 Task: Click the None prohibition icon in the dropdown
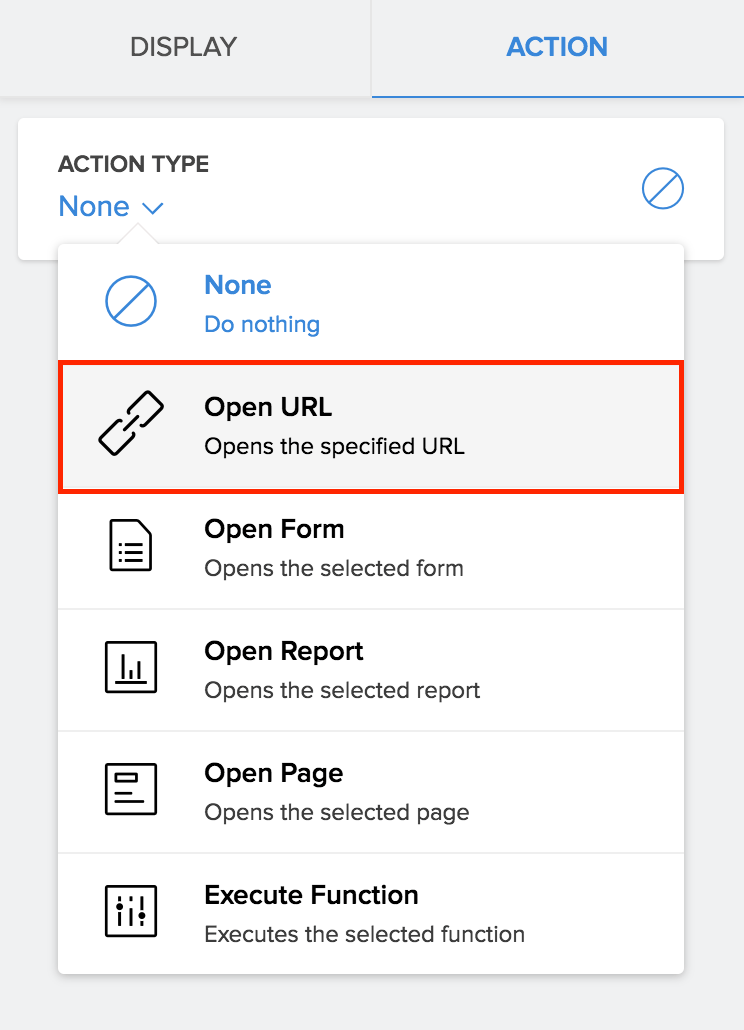click(x=133, y=301)
